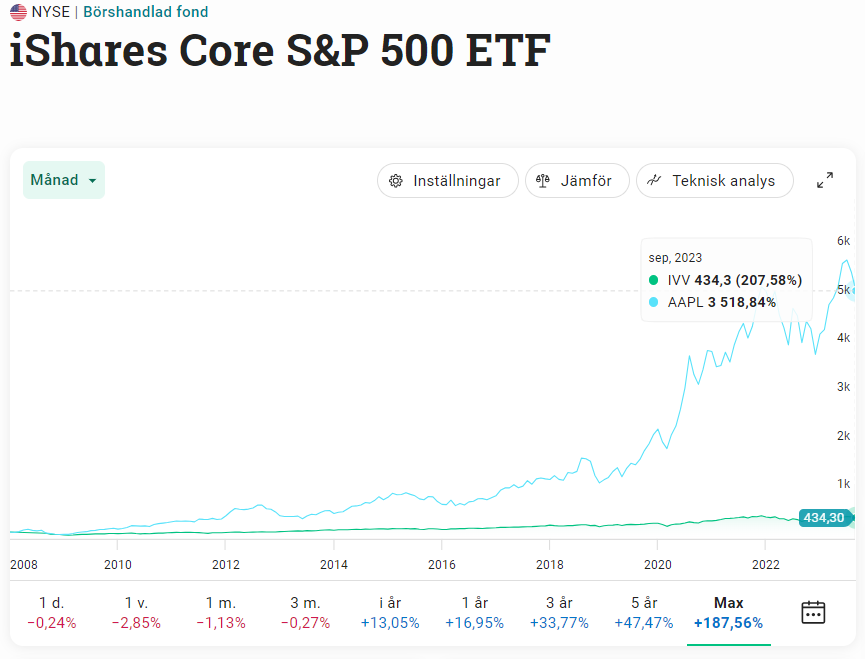This screenshot has width=865, height=659.
Task: Choose the 5 år time range
Action: [644, 612]
